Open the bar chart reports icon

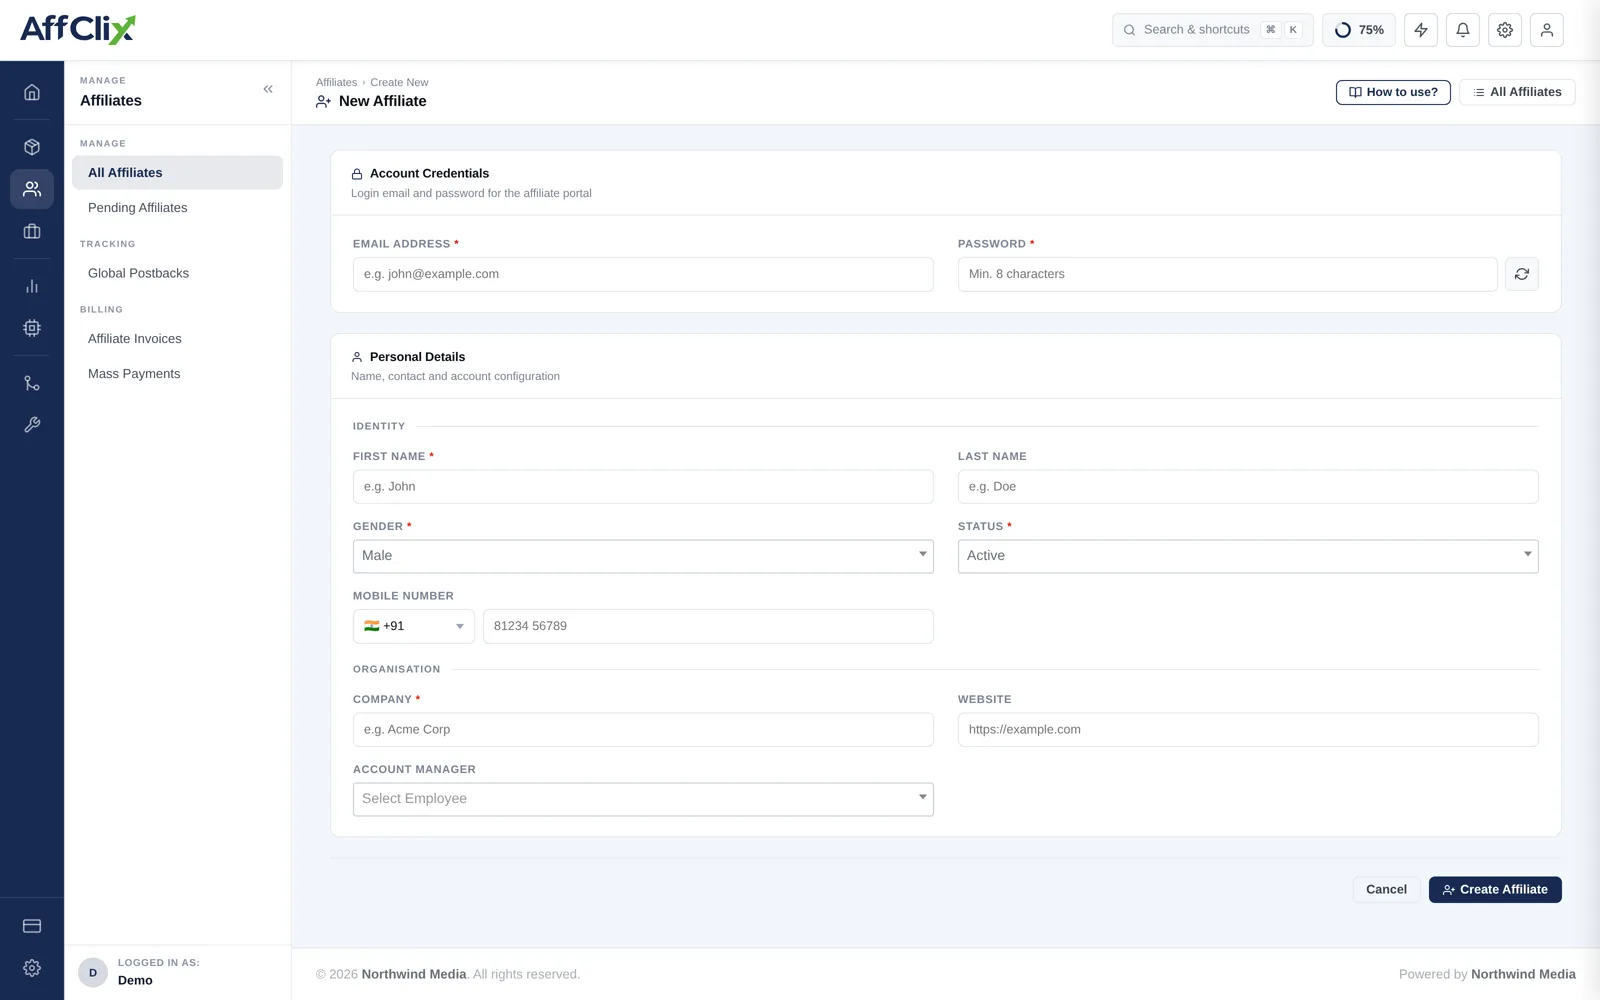pyautogui.click(x=32, y=286)
